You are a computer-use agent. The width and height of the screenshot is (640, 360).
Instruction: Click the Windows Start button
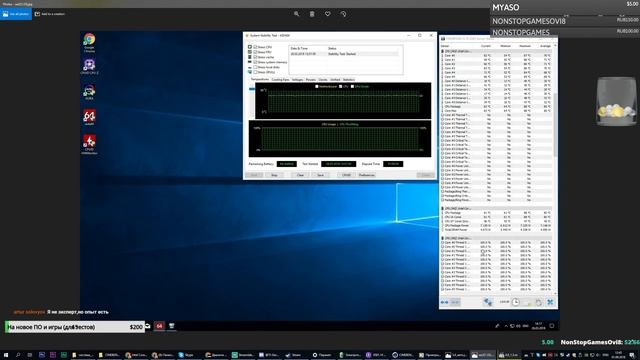pos(6,355)
